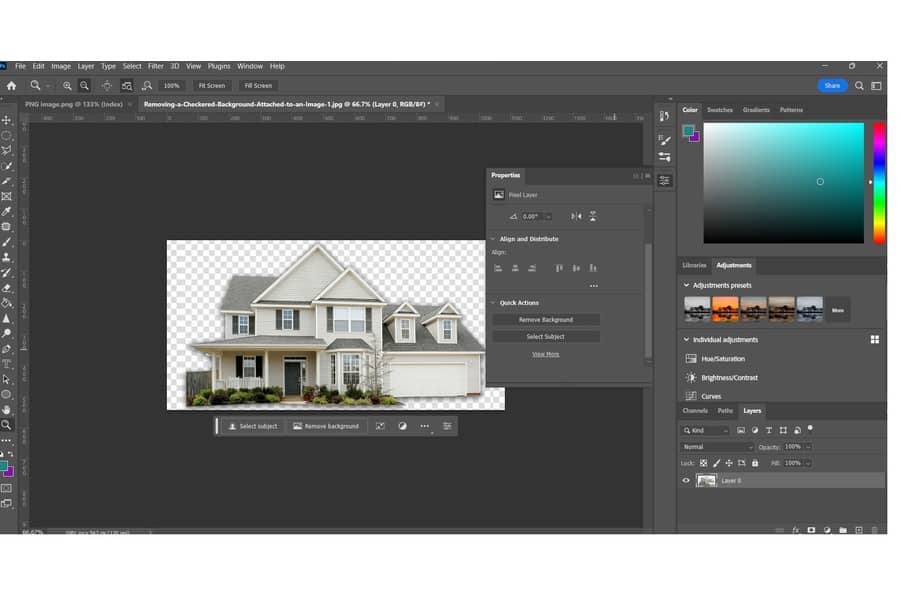This screenshot has width=900, height=600.
Task: Click the Home icon in options bar
Action: click(x=11, y=86)
